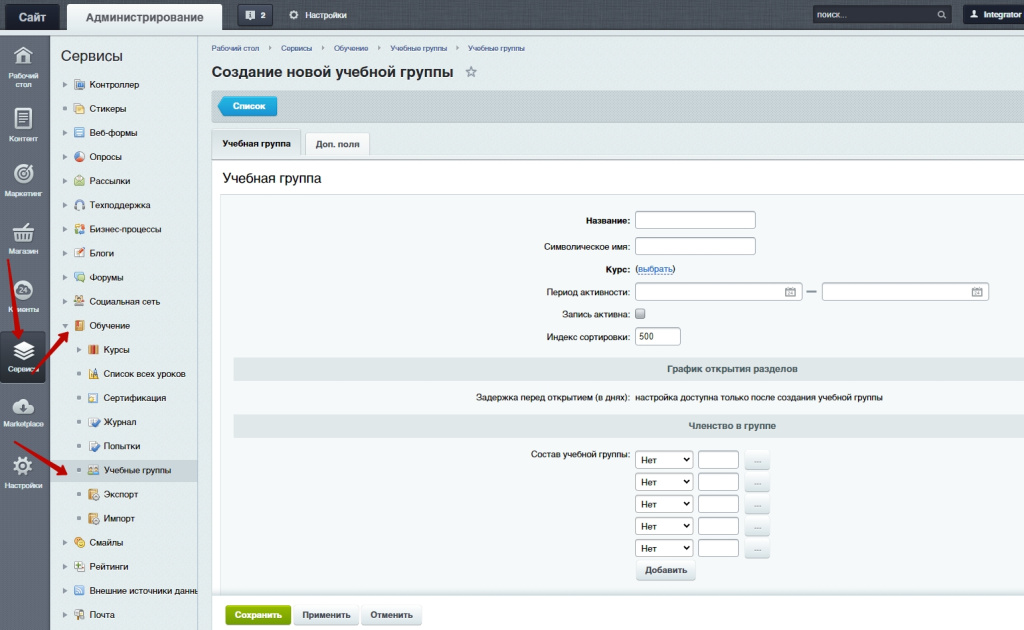Screen dimensions: 1024x630
Task: Click the Настройки gear icon in sidebar
Action: click(x=24, y=468)
